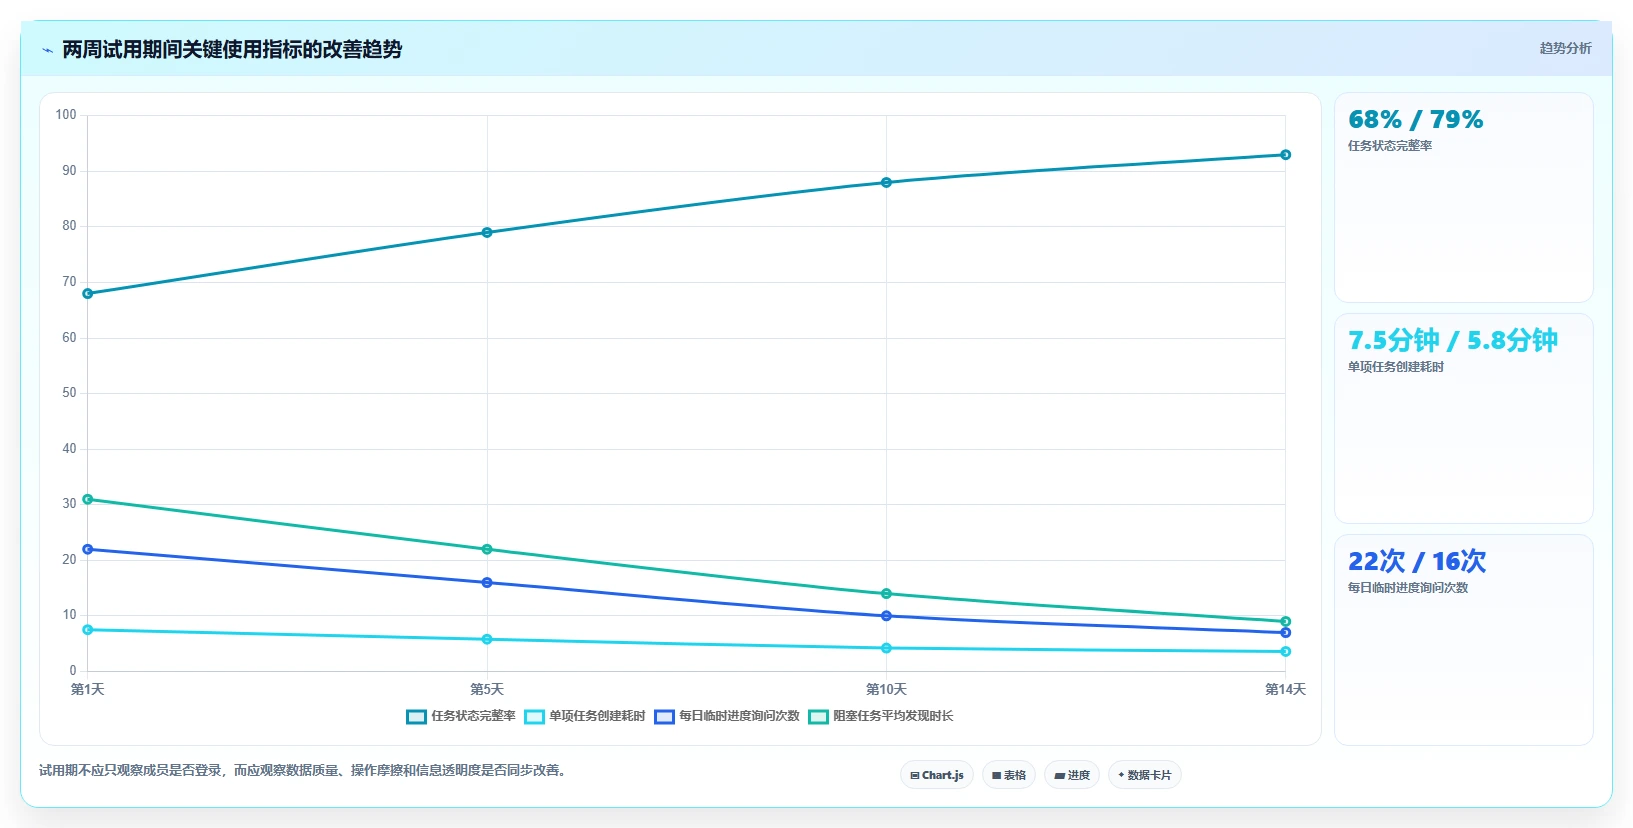Click the 第10天 x-axis label
This screenshot has height=828, width=1633.
[x=886, y=689]
